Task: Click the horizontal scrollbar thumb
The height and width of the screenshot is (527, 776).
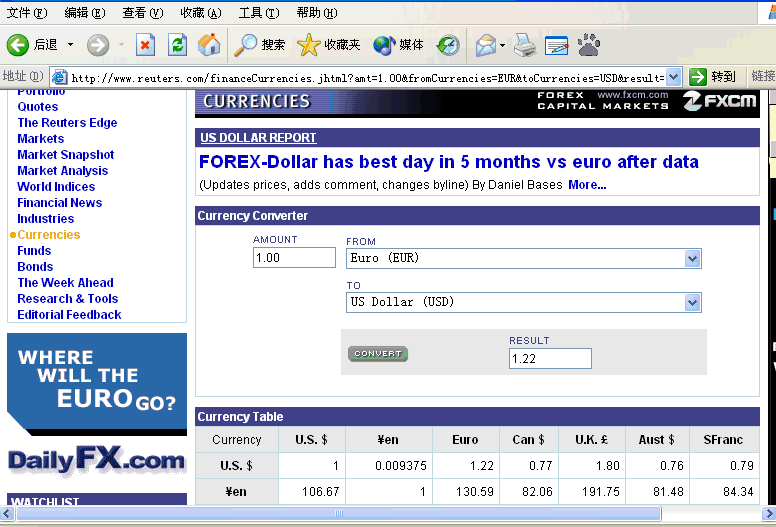Action: click(339, 514)
